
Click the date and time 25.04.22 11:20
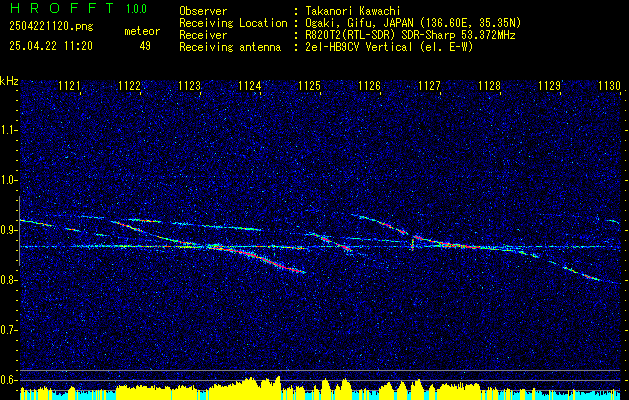(x=51, y=46)
